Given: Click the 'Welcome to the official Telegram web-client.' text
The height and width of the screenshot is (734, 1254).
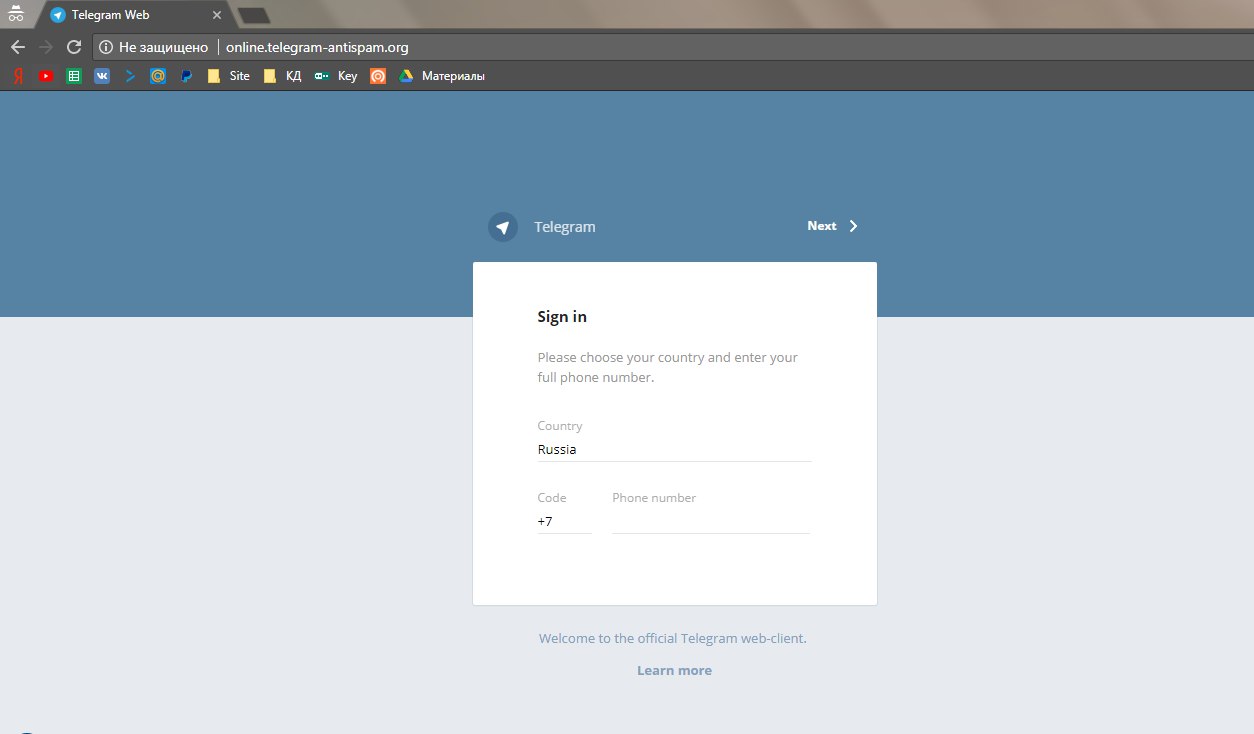Looking at the screenshot, I should (x=673, y=638).
